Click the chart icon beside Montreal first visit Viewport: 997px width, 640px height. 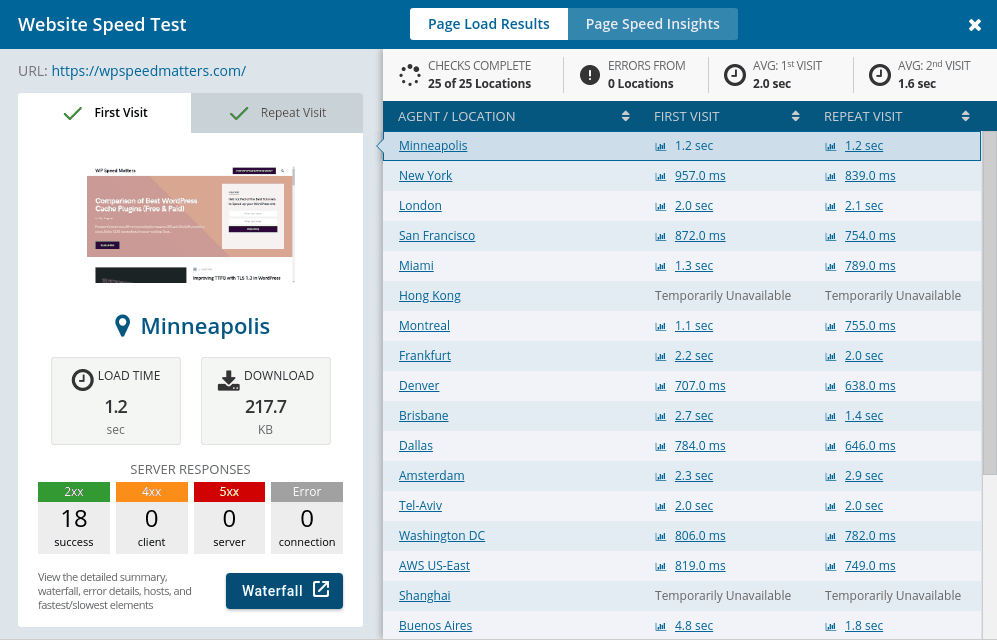click(x=661, y=326)
